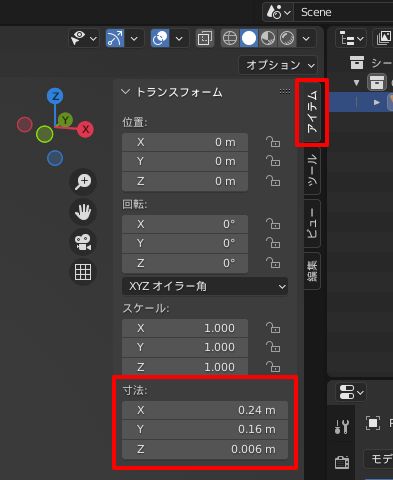Image resolution: width=393 pixels, height=480 pixels.
Task: Click the dimension X field 0.24 m
Action: click(205, 410)
